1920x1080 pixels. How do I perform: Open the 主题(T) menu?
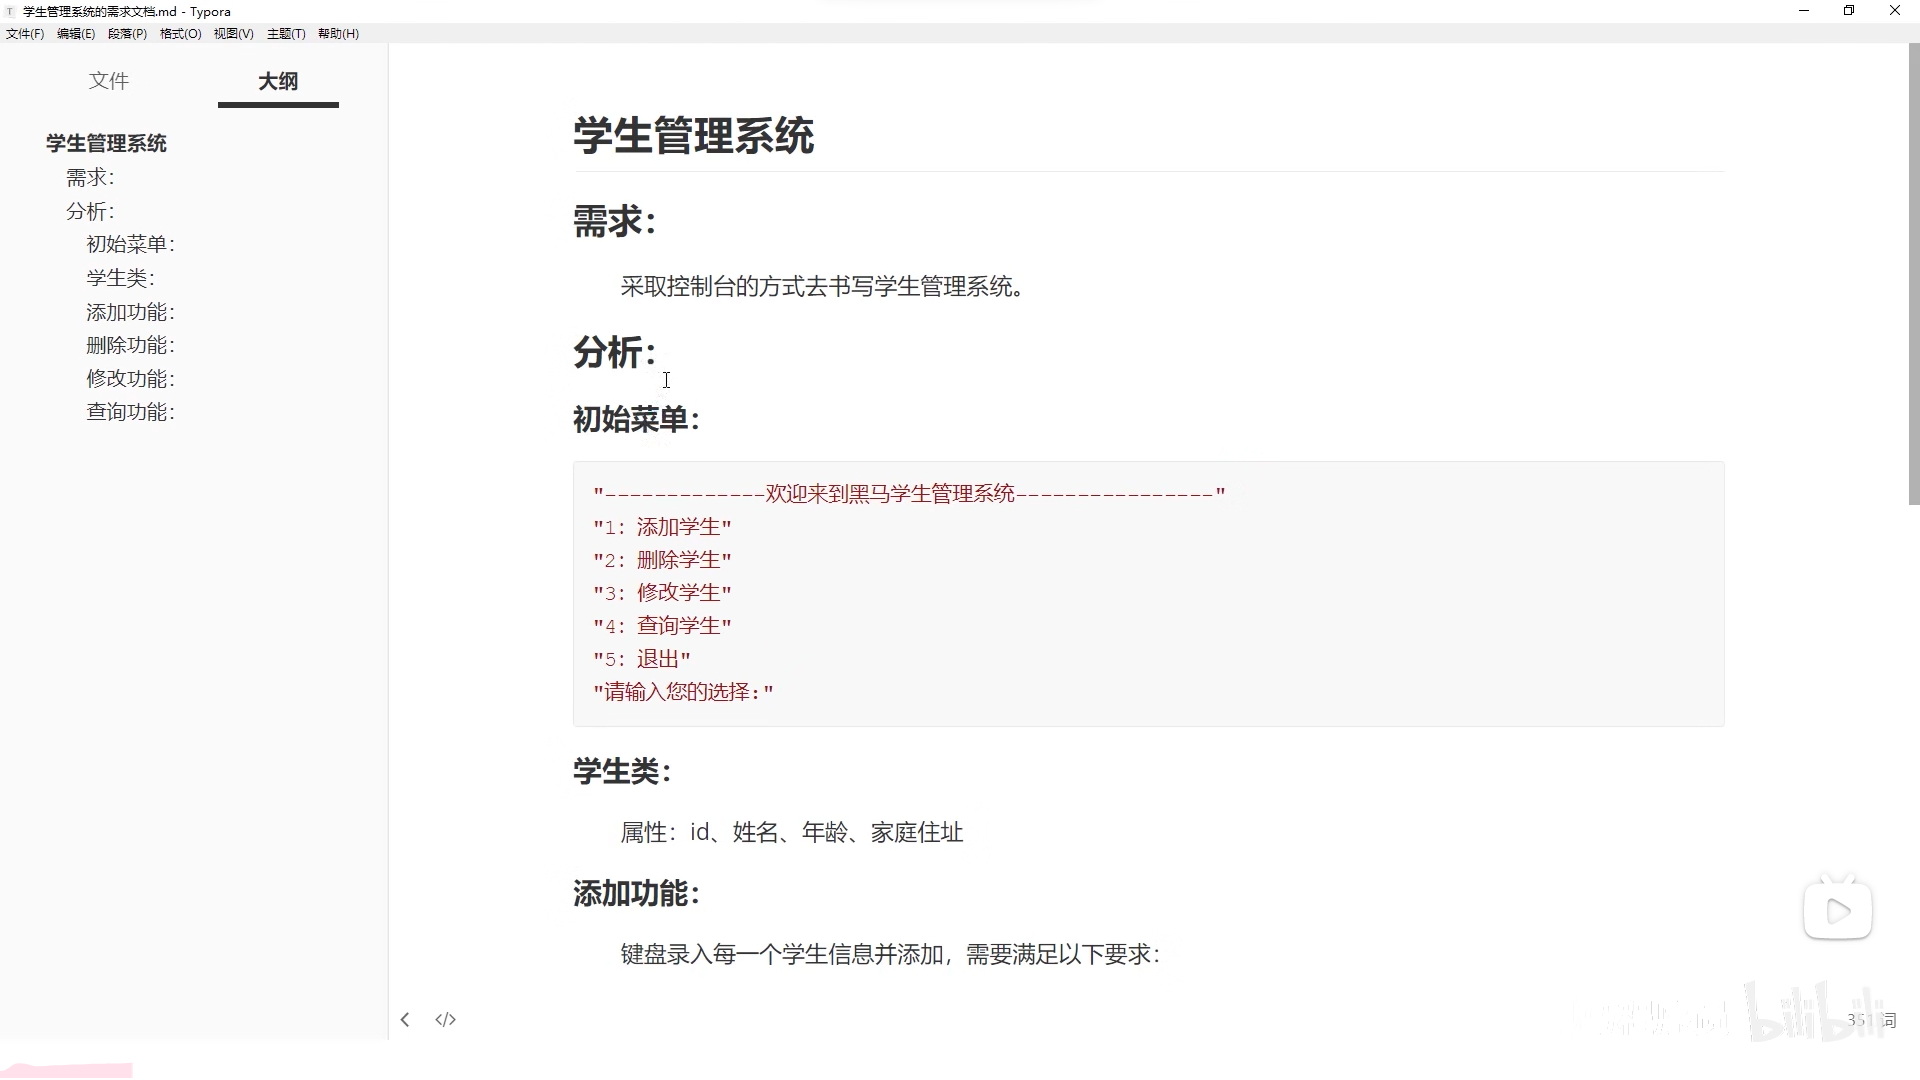point(286,33)
